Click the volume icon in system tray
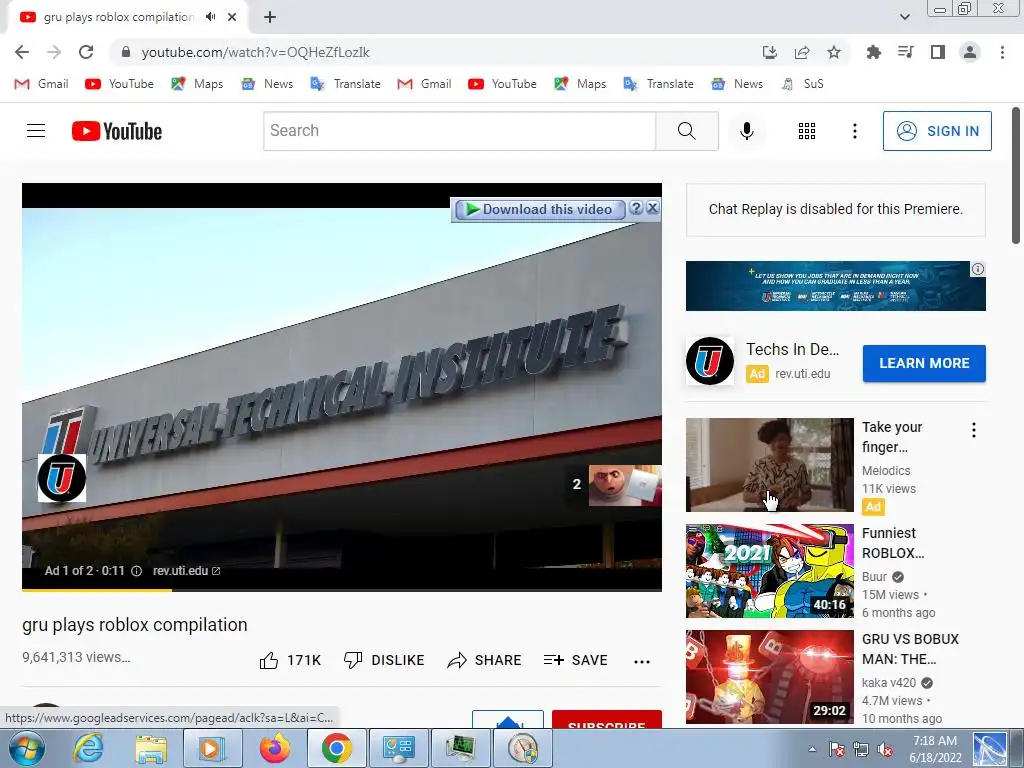This screenshot has height=768, width=1024. pyautogui.click(x=885, y=750)
